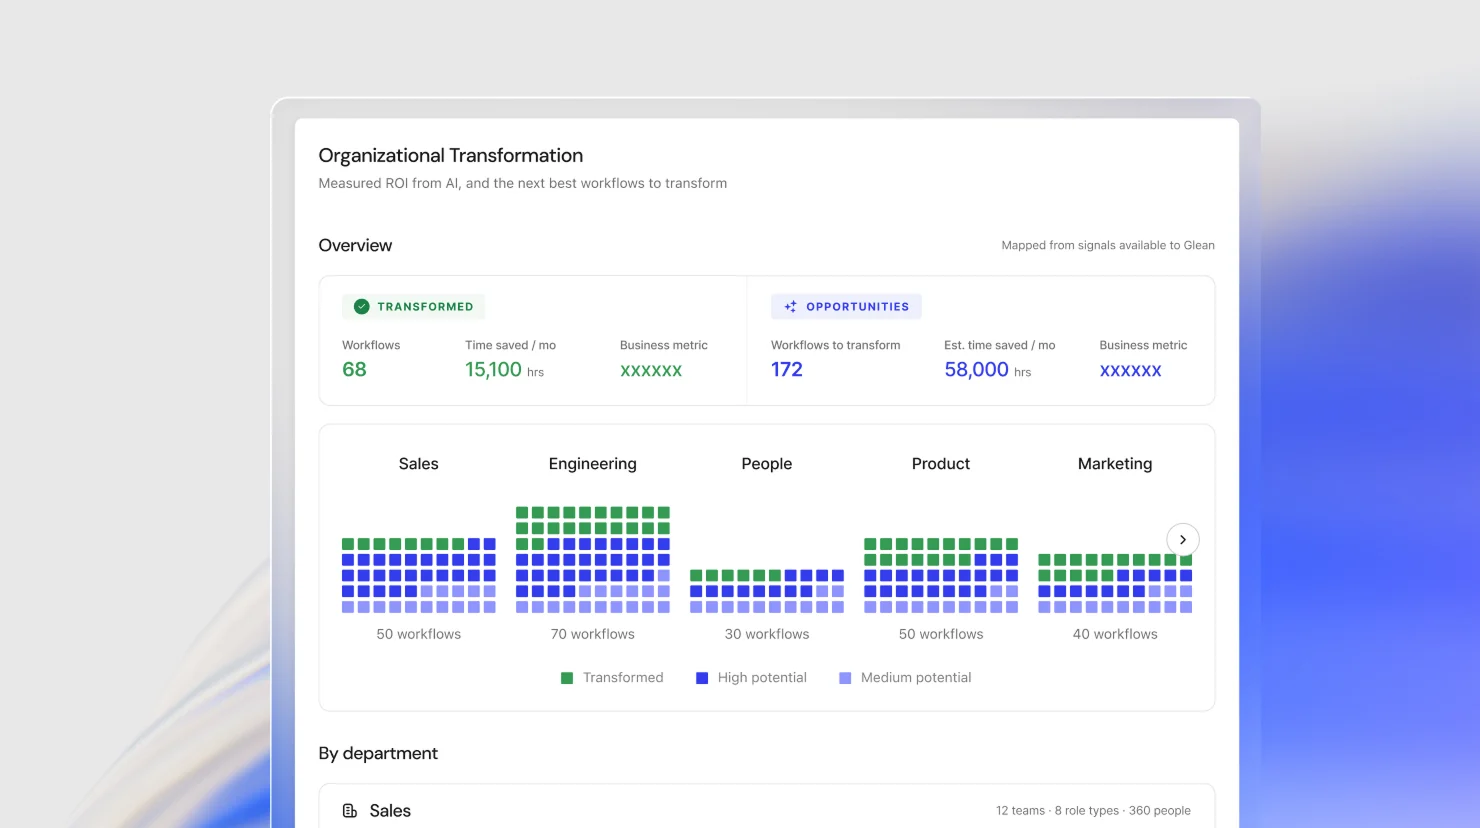1480x828 pixels.
Task: Click 12 teams · 8 role types · 360 people
Action: click(x=1093, y=811)
